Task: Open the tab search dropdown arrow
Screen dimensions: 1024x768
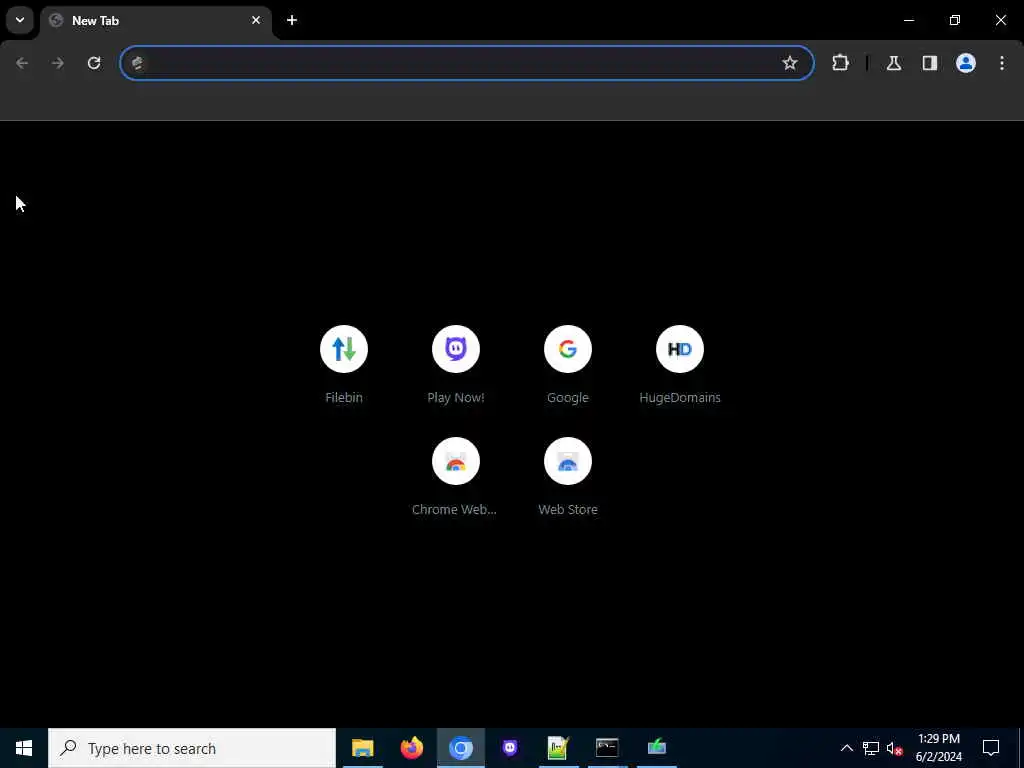Action: (x=20, y=20)
